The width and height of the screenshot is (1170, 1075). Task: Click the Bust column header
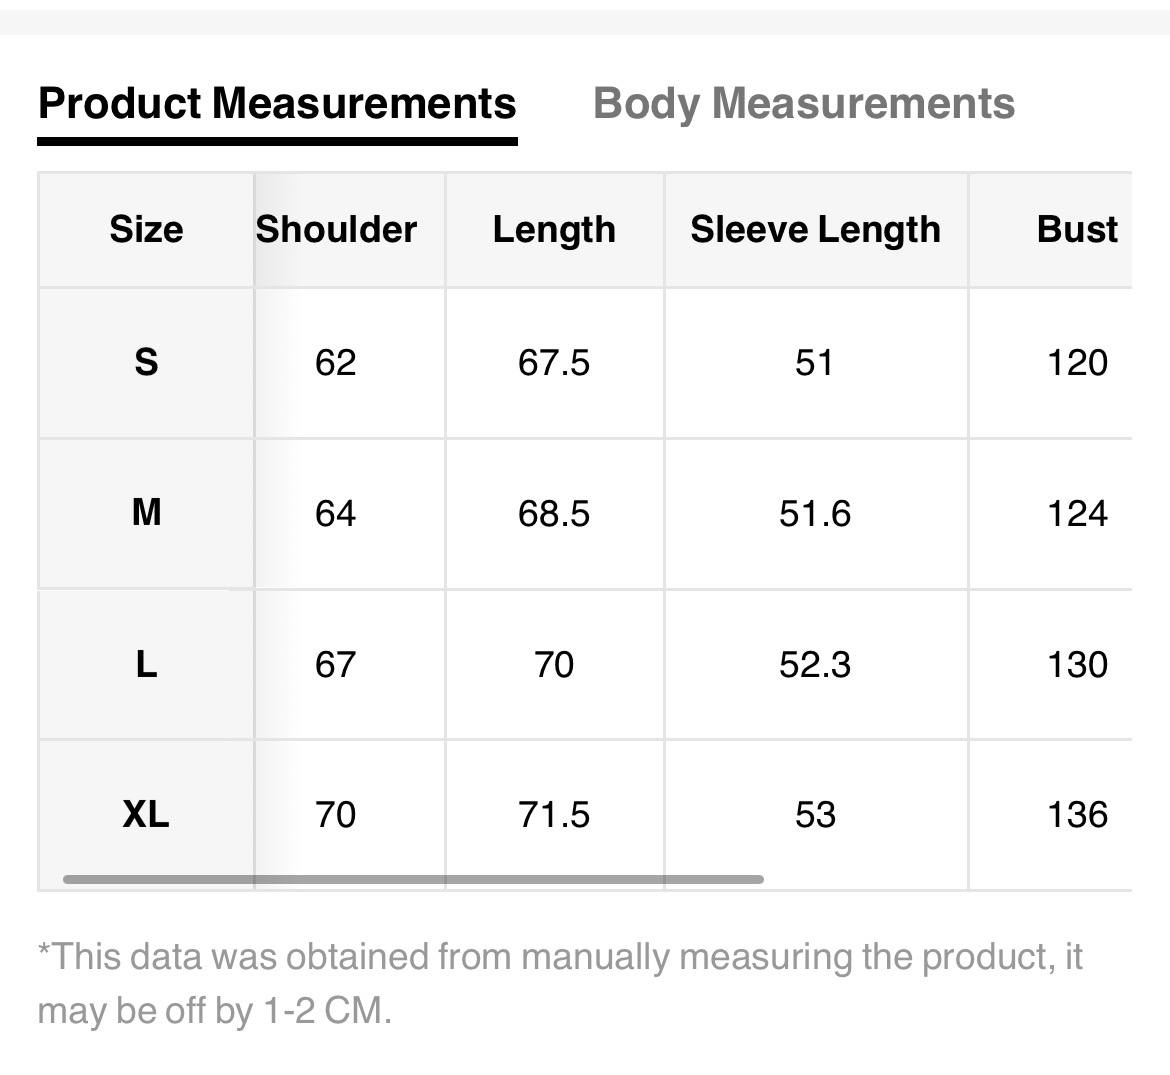click(1077, 229)
